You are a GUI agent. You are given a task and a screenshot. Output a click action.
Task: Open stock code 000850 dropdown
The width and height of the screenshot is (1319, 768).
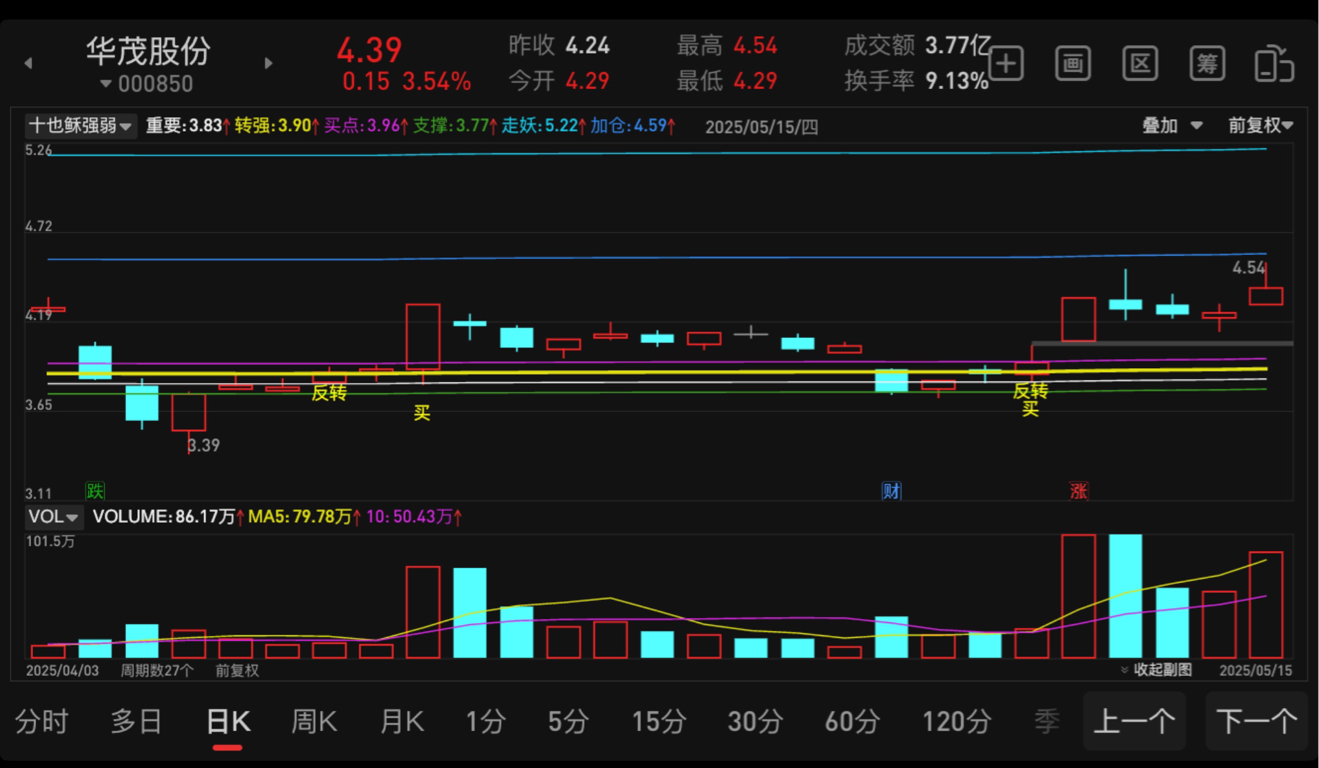(147, 84)
